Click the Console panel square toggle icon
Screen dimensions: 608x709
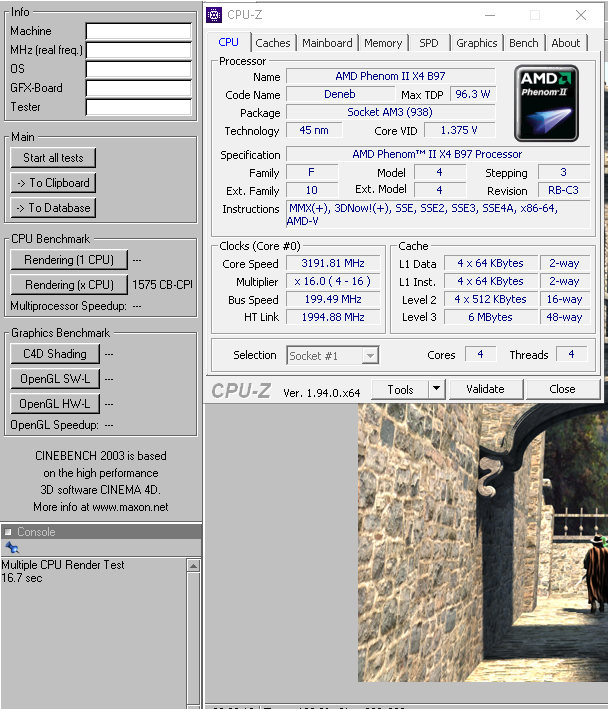click(8, 532)
